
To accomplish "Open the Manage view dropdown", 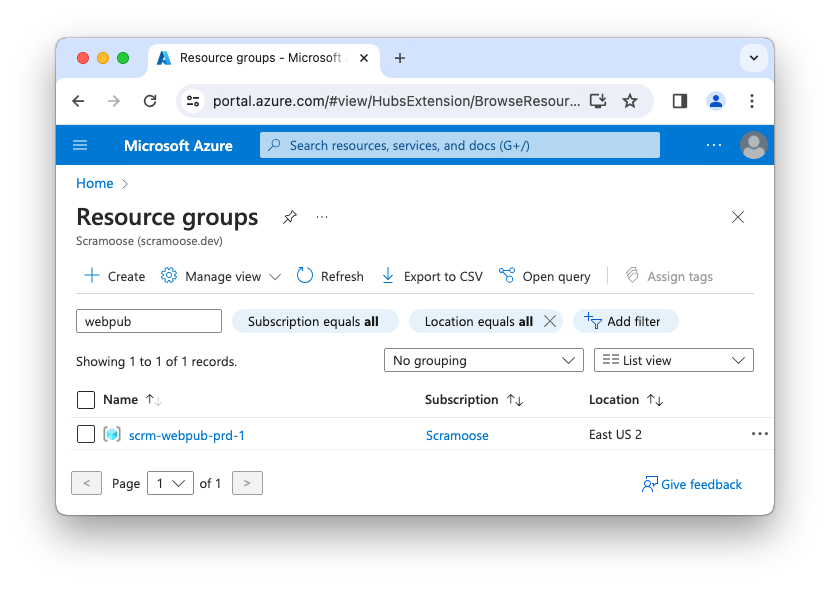I will [221, 276].
